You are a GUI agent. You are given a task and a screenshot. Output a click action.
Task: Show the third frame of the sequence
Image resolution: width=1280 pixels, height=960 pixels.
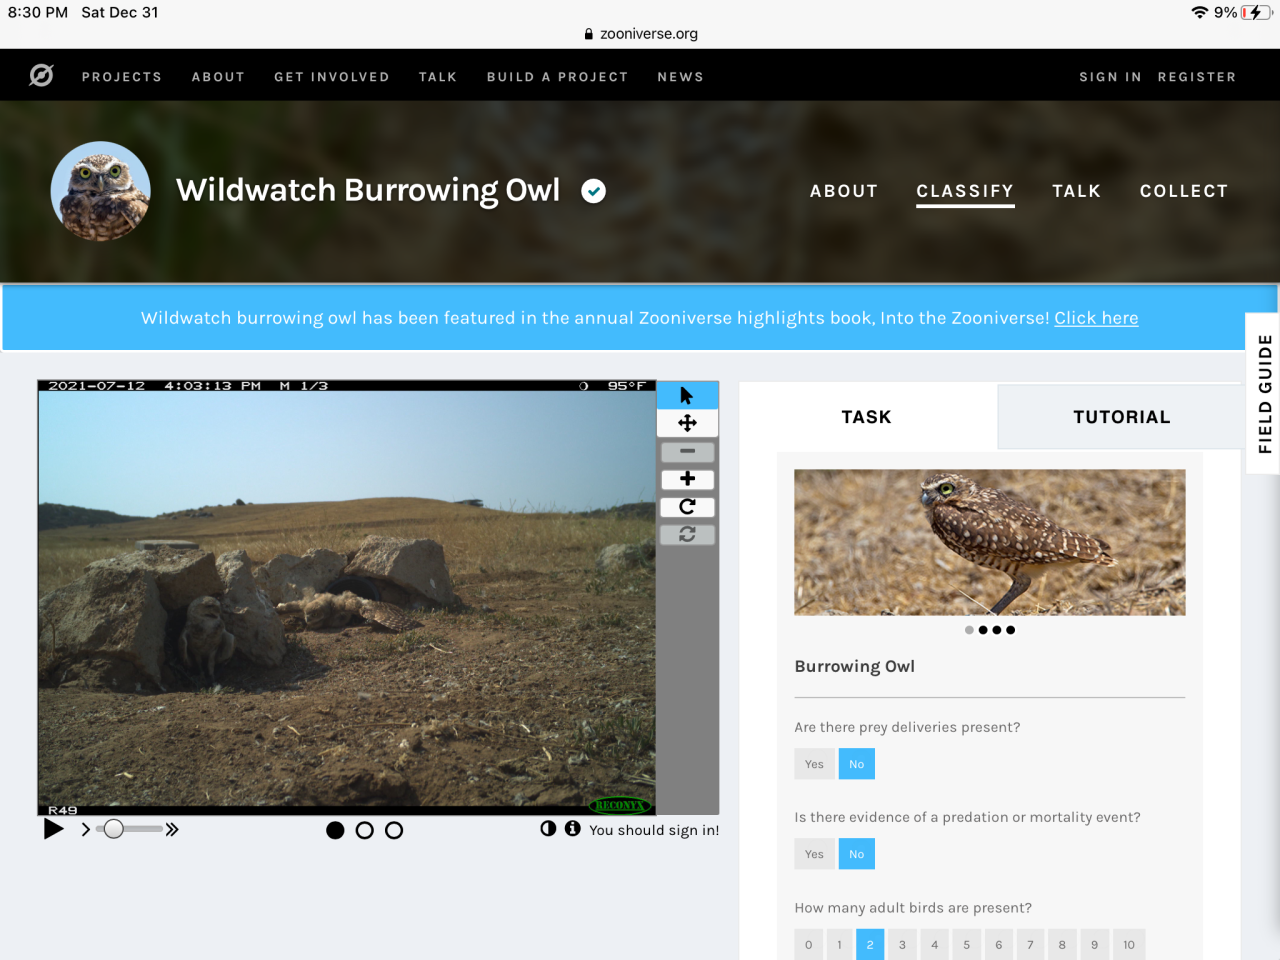tap(394, 830)
